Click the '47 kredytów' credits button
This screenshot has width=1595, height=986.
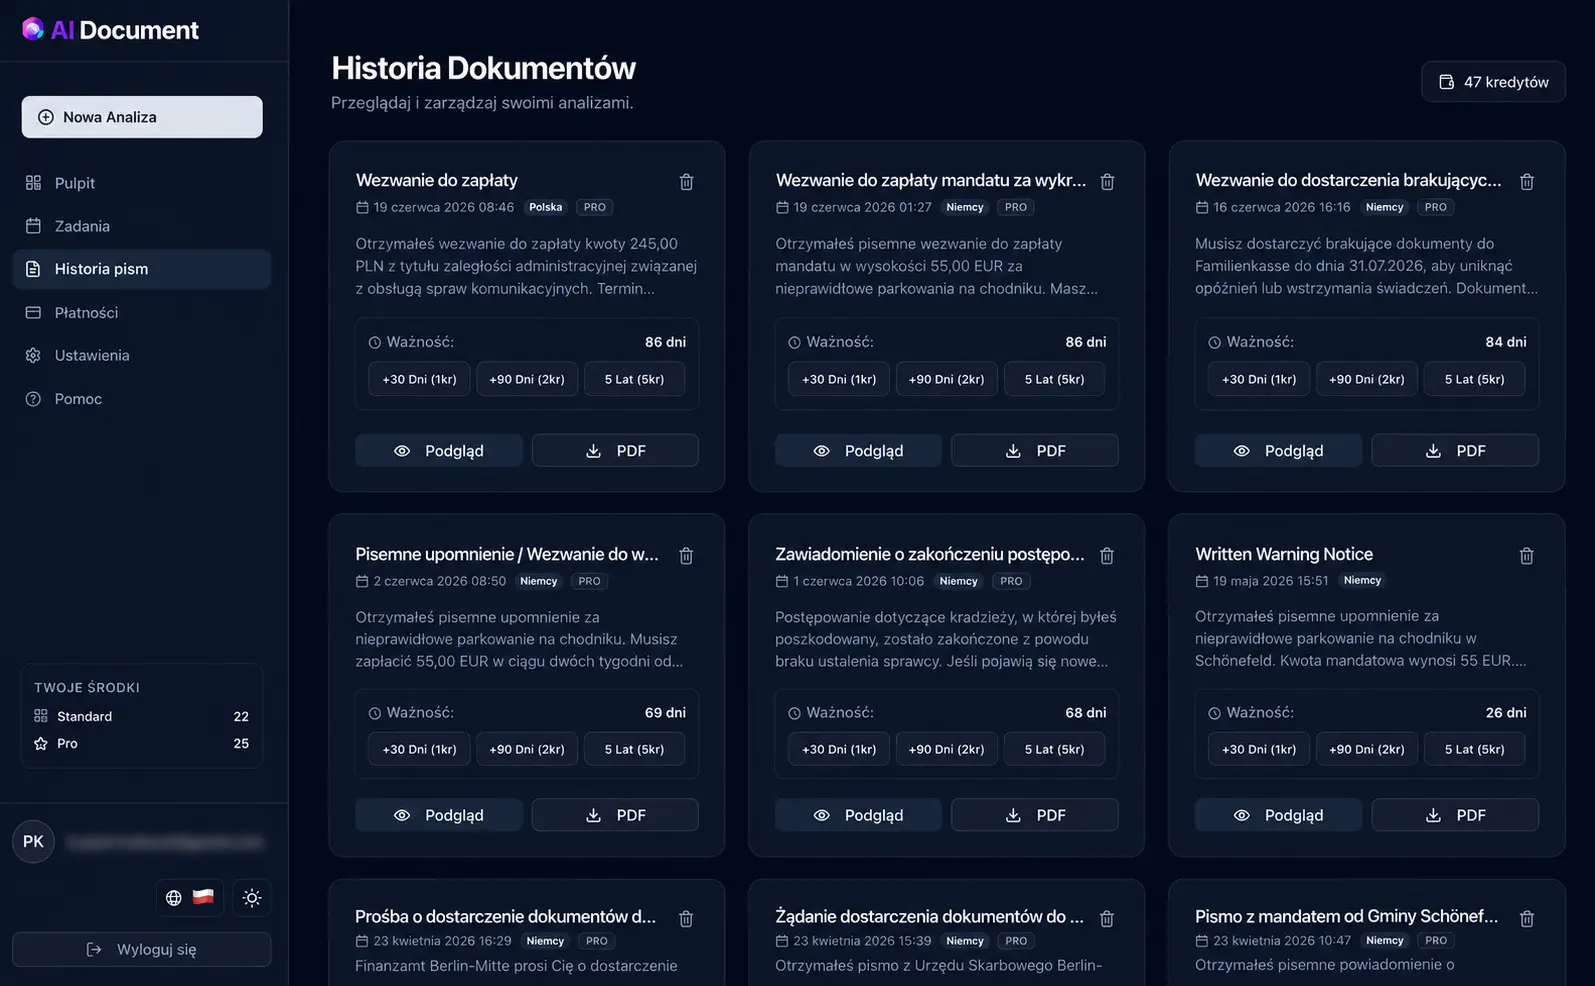pos(1493,82)
